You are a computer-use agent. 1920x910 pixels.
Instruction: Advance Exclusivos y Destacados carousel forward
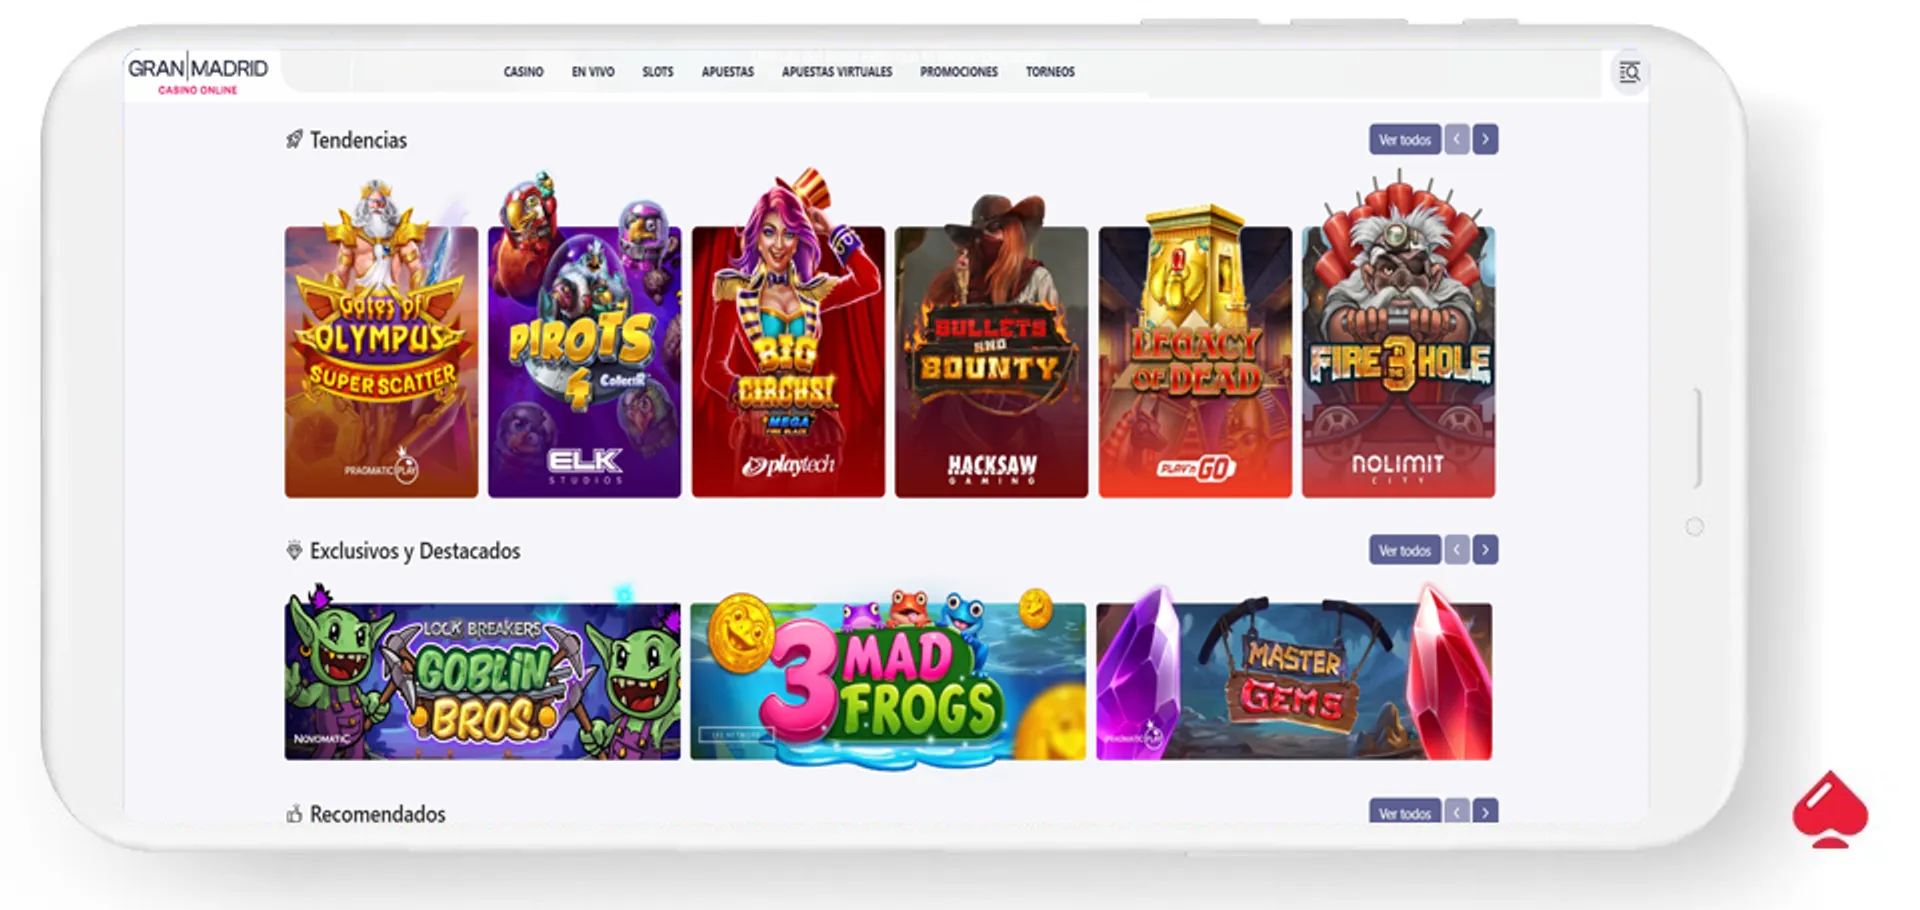click(1485, 550)
